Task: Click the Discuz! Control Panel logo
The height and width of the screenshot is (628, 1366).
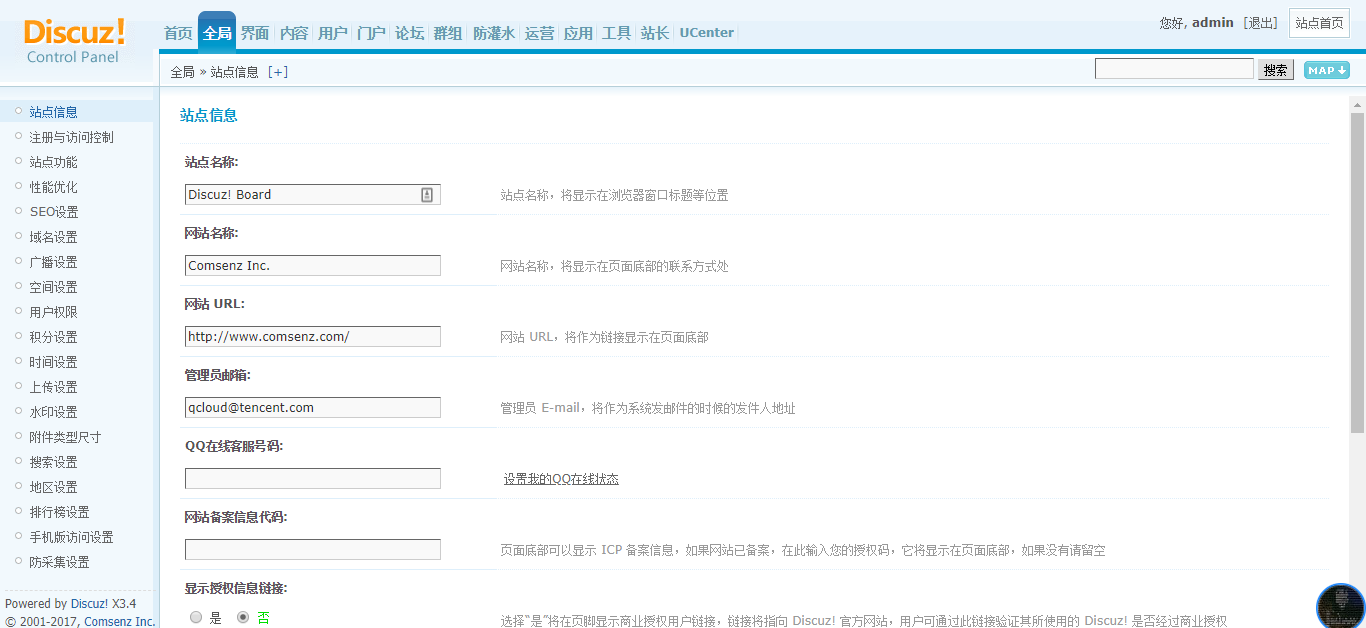Action: pos(74,40)
